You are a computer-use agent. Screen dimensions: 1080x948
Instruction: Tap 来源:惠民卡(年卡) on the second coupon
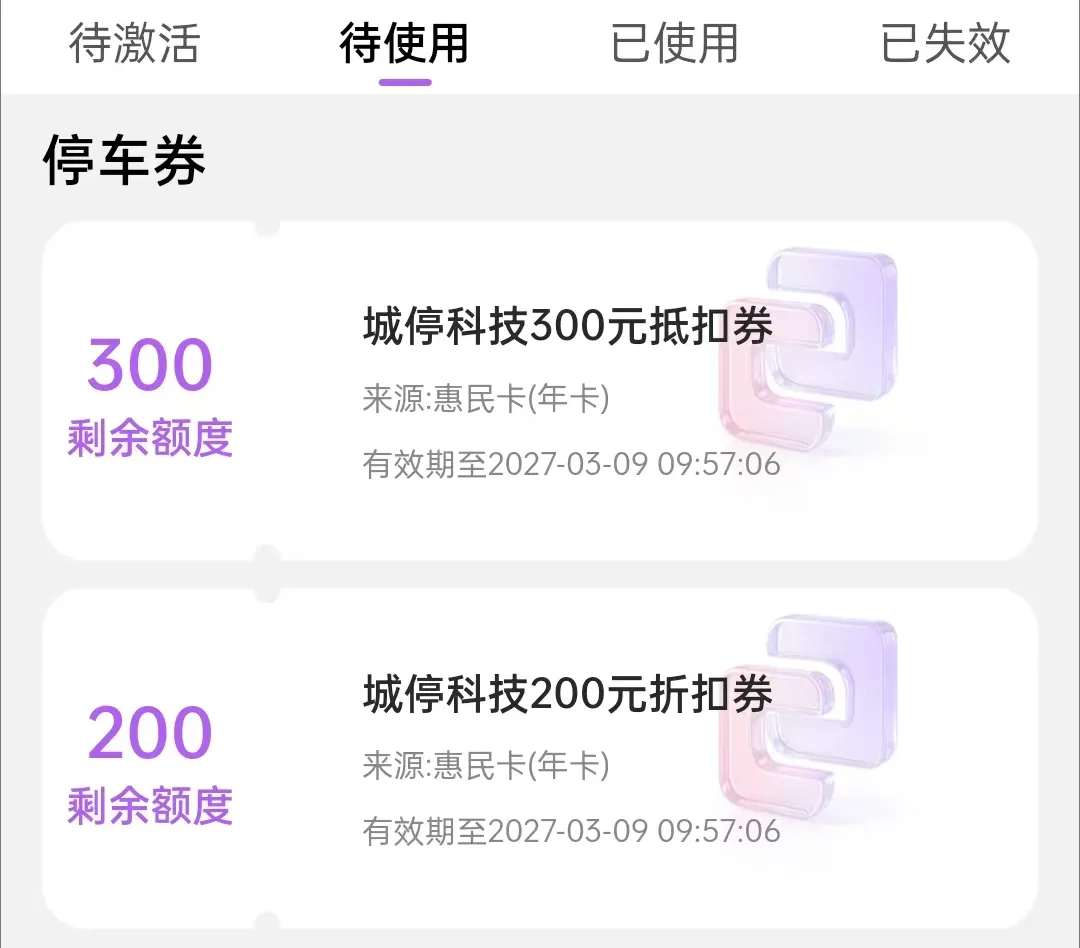coord(486,765)
